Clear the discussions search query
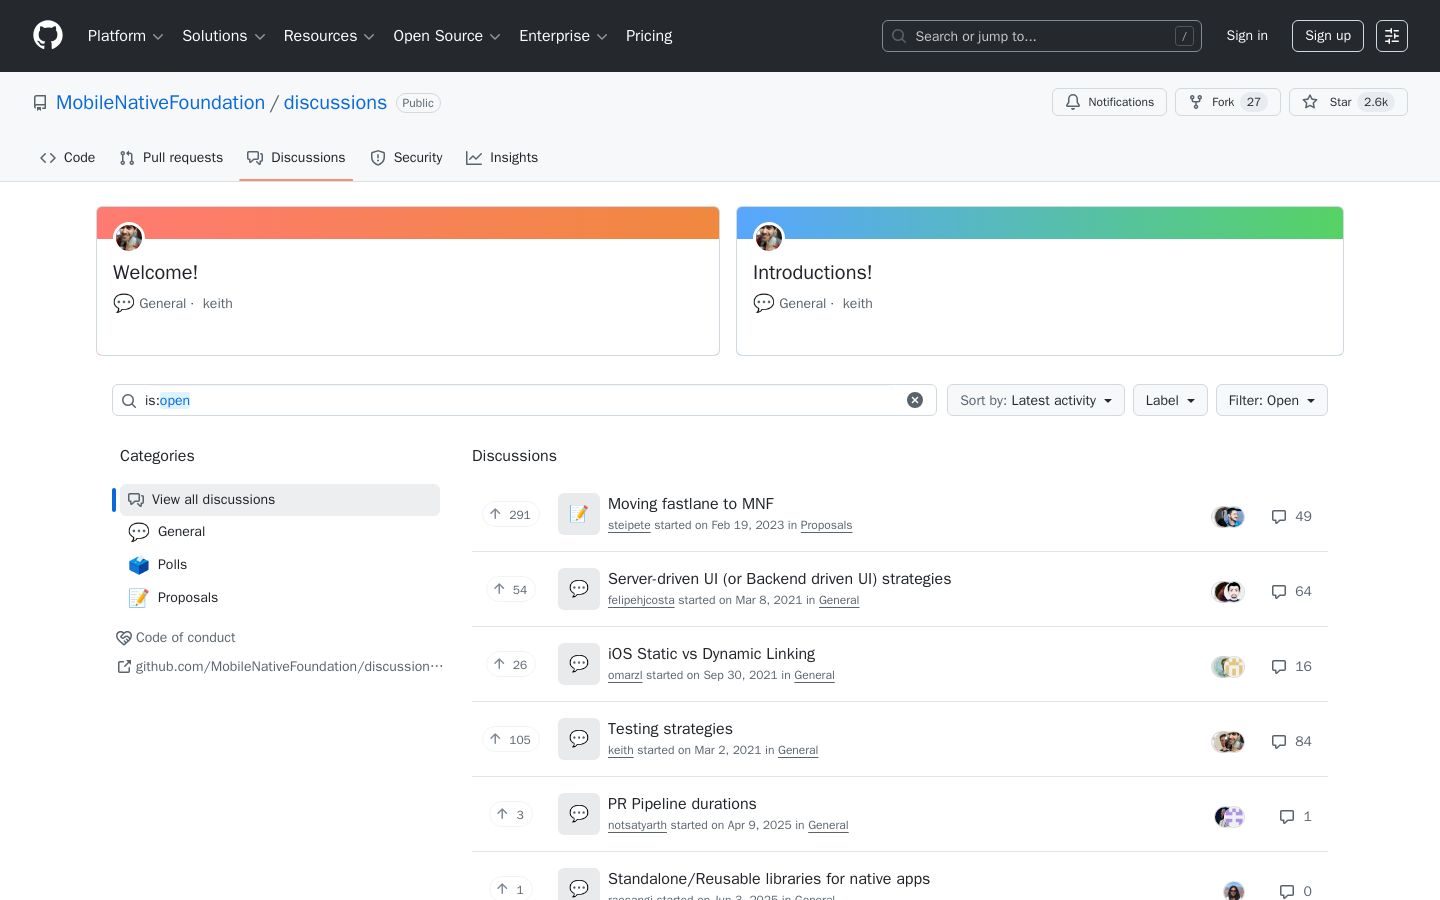 click(x=915, y=400)
